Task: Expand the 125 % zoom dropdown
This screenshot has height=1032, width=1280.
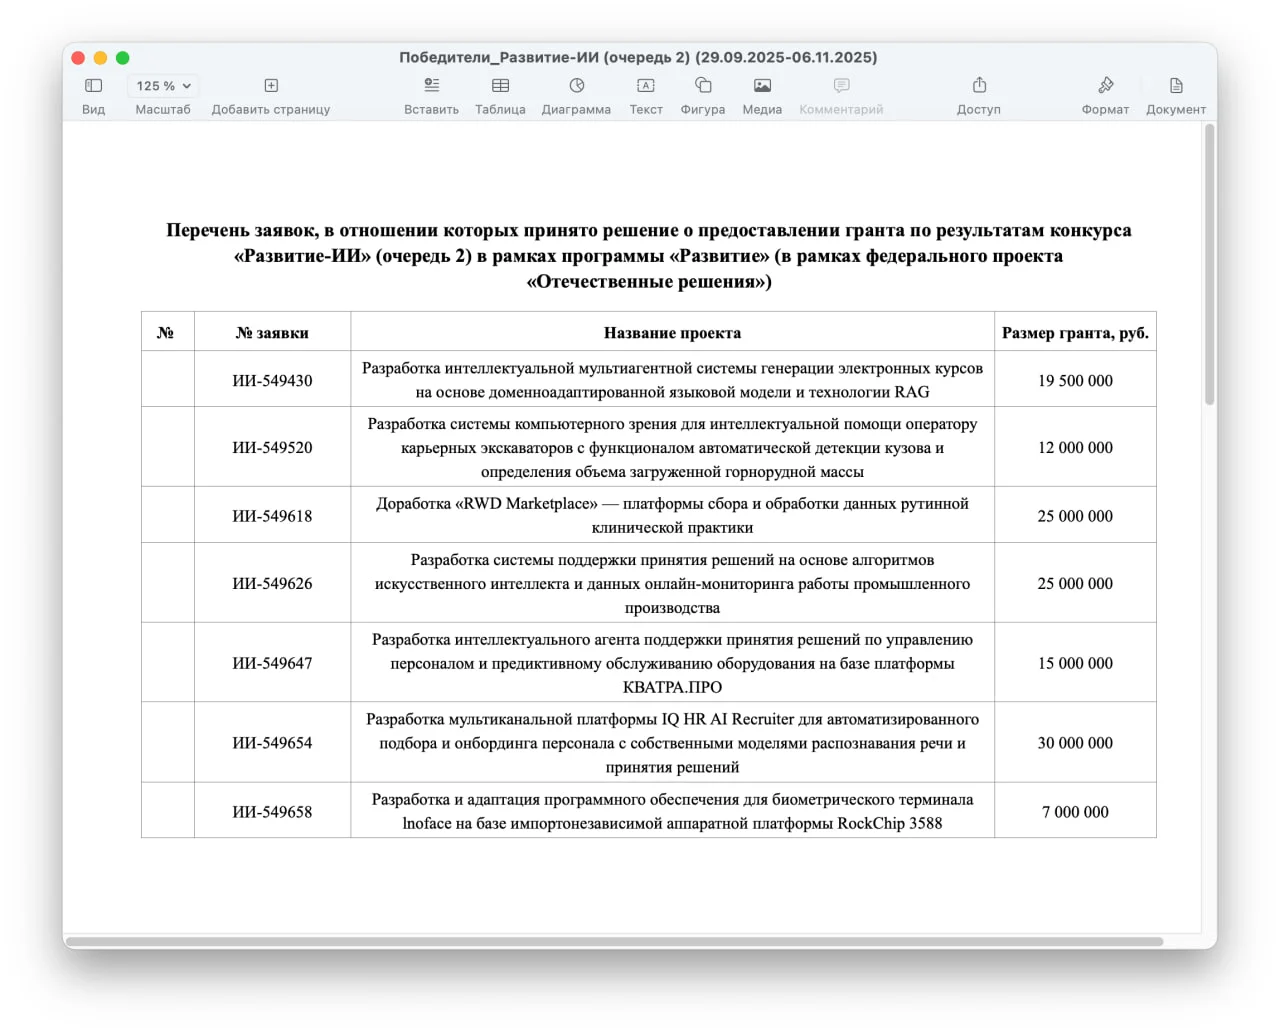Action: coord(163,86)
